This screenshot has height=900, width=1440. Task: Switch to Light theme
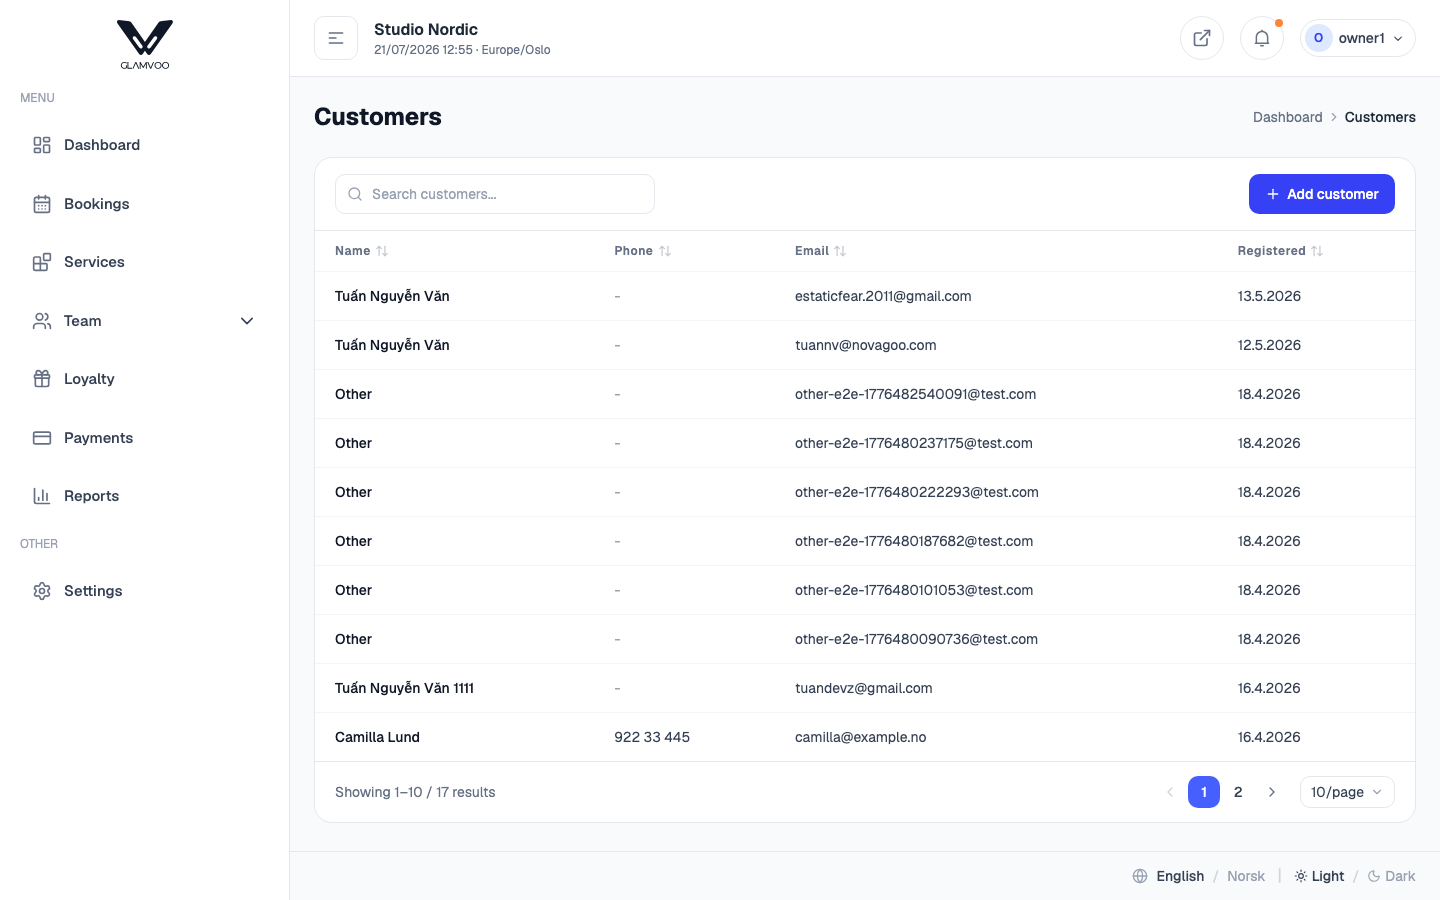tap(1319, 876)
